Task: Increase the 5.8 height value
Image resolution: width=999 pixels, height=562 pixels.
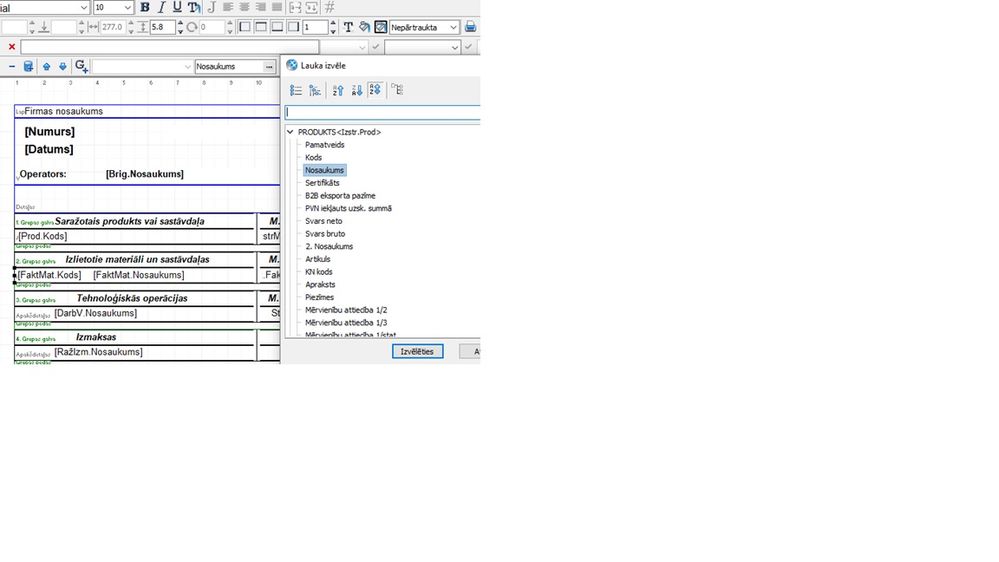Action: tap(180, 24)
